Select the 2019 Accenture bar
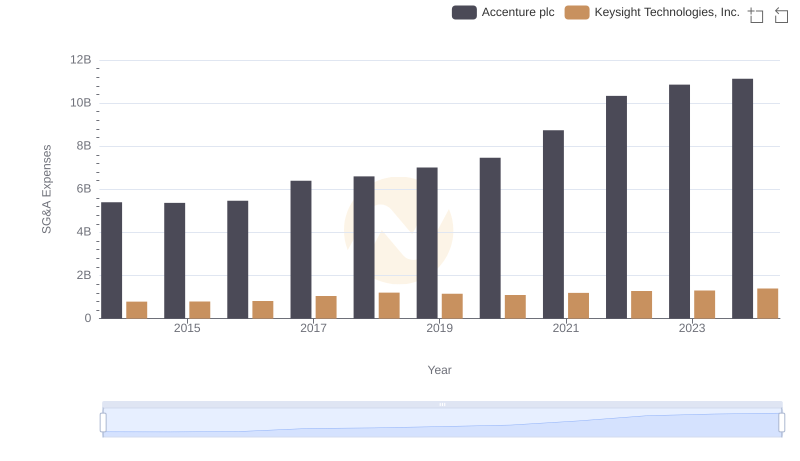This screenshot has height=461, width=800. coord(427,243)
